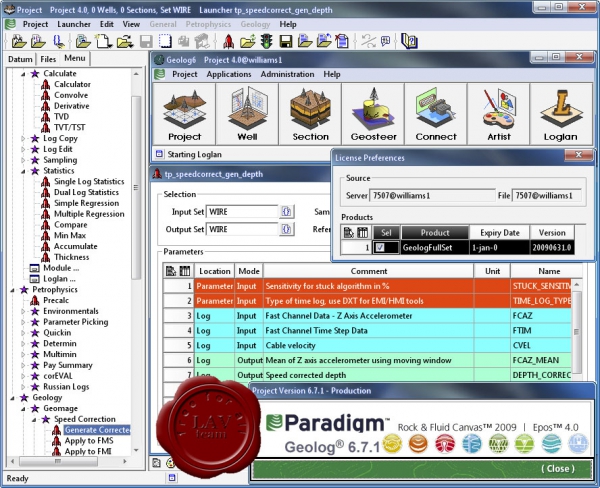Collapse the Speed Correction tree node
The height and width of the screenshot is (488, 600).
pyautogui.click(x=34, y=420)
